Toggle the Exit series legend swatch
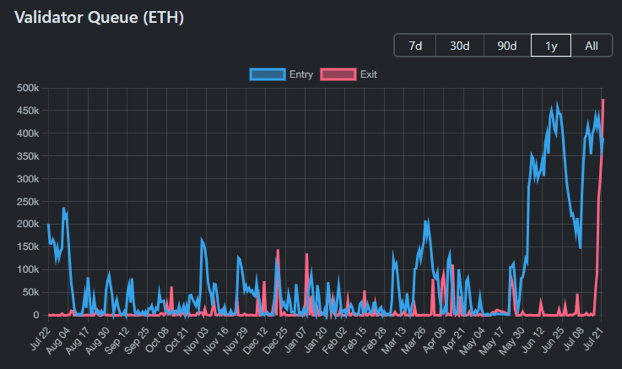Screen dimensions: 622x369 pyautogui.click(x=338, y=75)
